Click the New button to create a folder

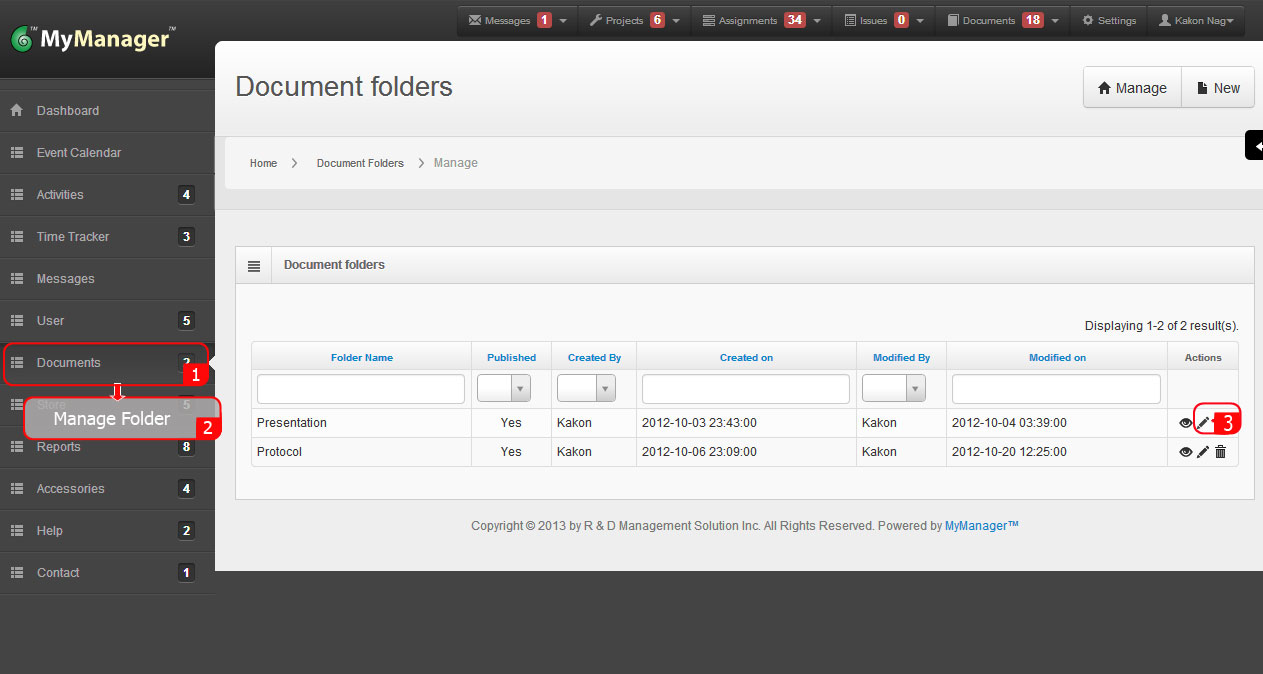coord(1217,87)
